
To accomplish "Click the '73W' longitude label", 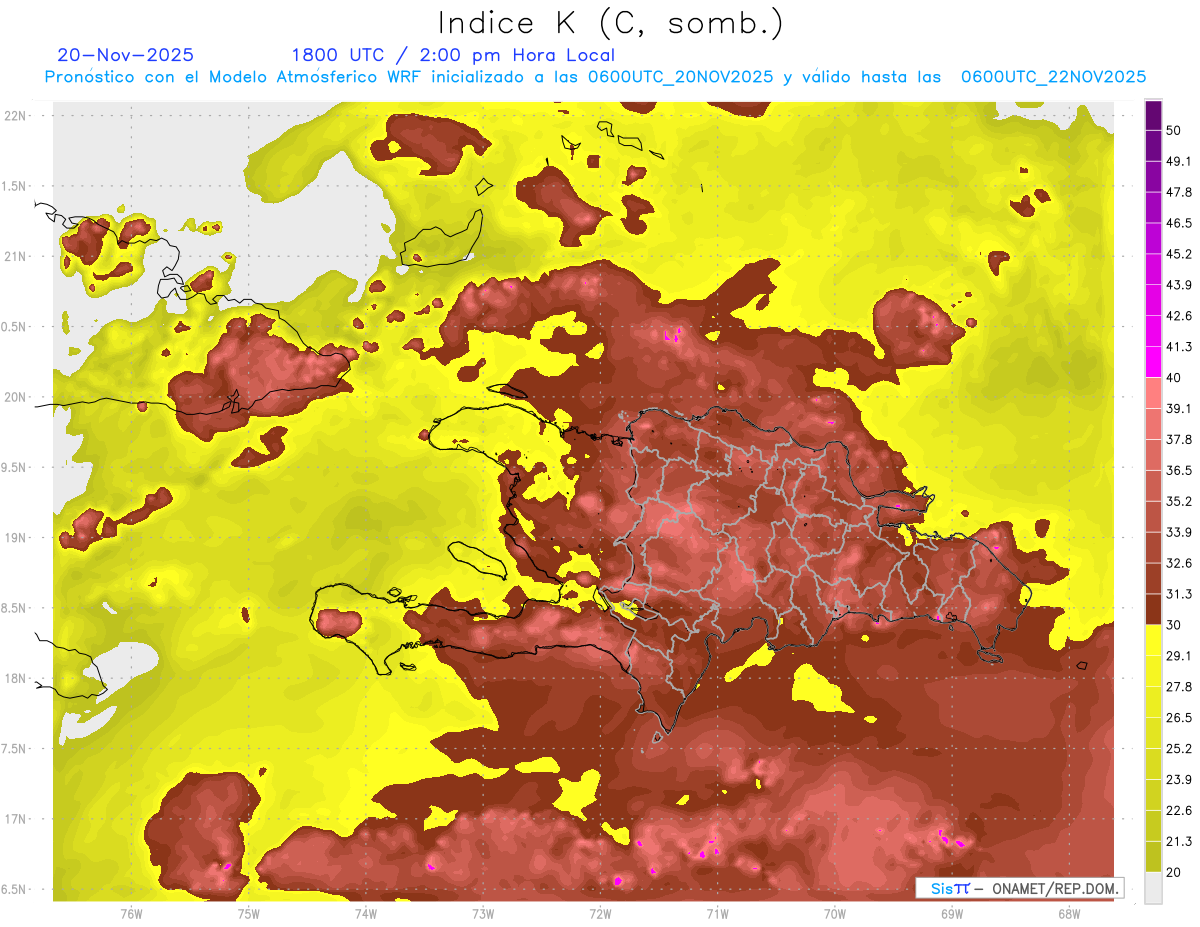I will [483, 913].
